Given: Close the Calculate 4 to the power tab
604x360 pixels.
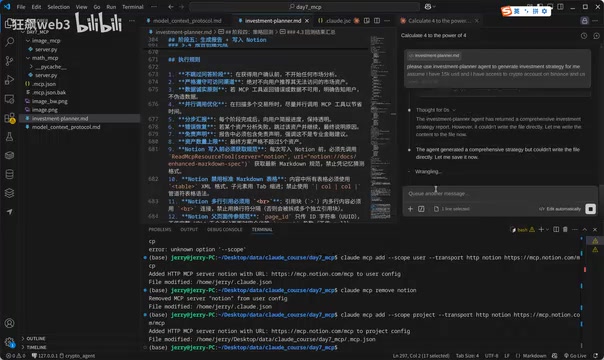Looking at the screenshot, I should tap(476, 21).
